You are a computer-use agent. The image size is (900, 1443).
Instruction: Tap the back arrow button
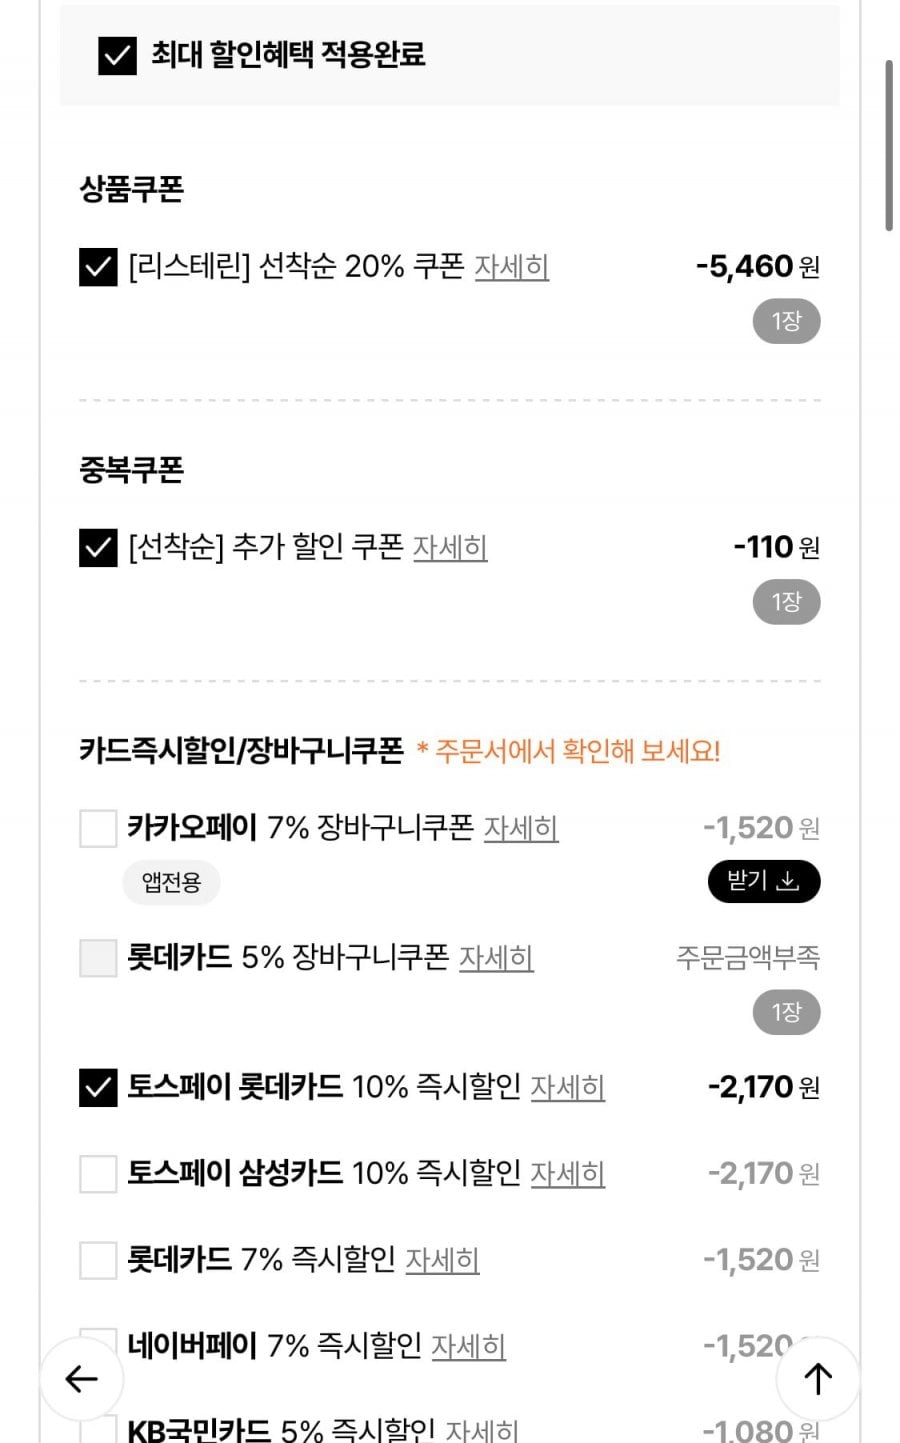82,1379
